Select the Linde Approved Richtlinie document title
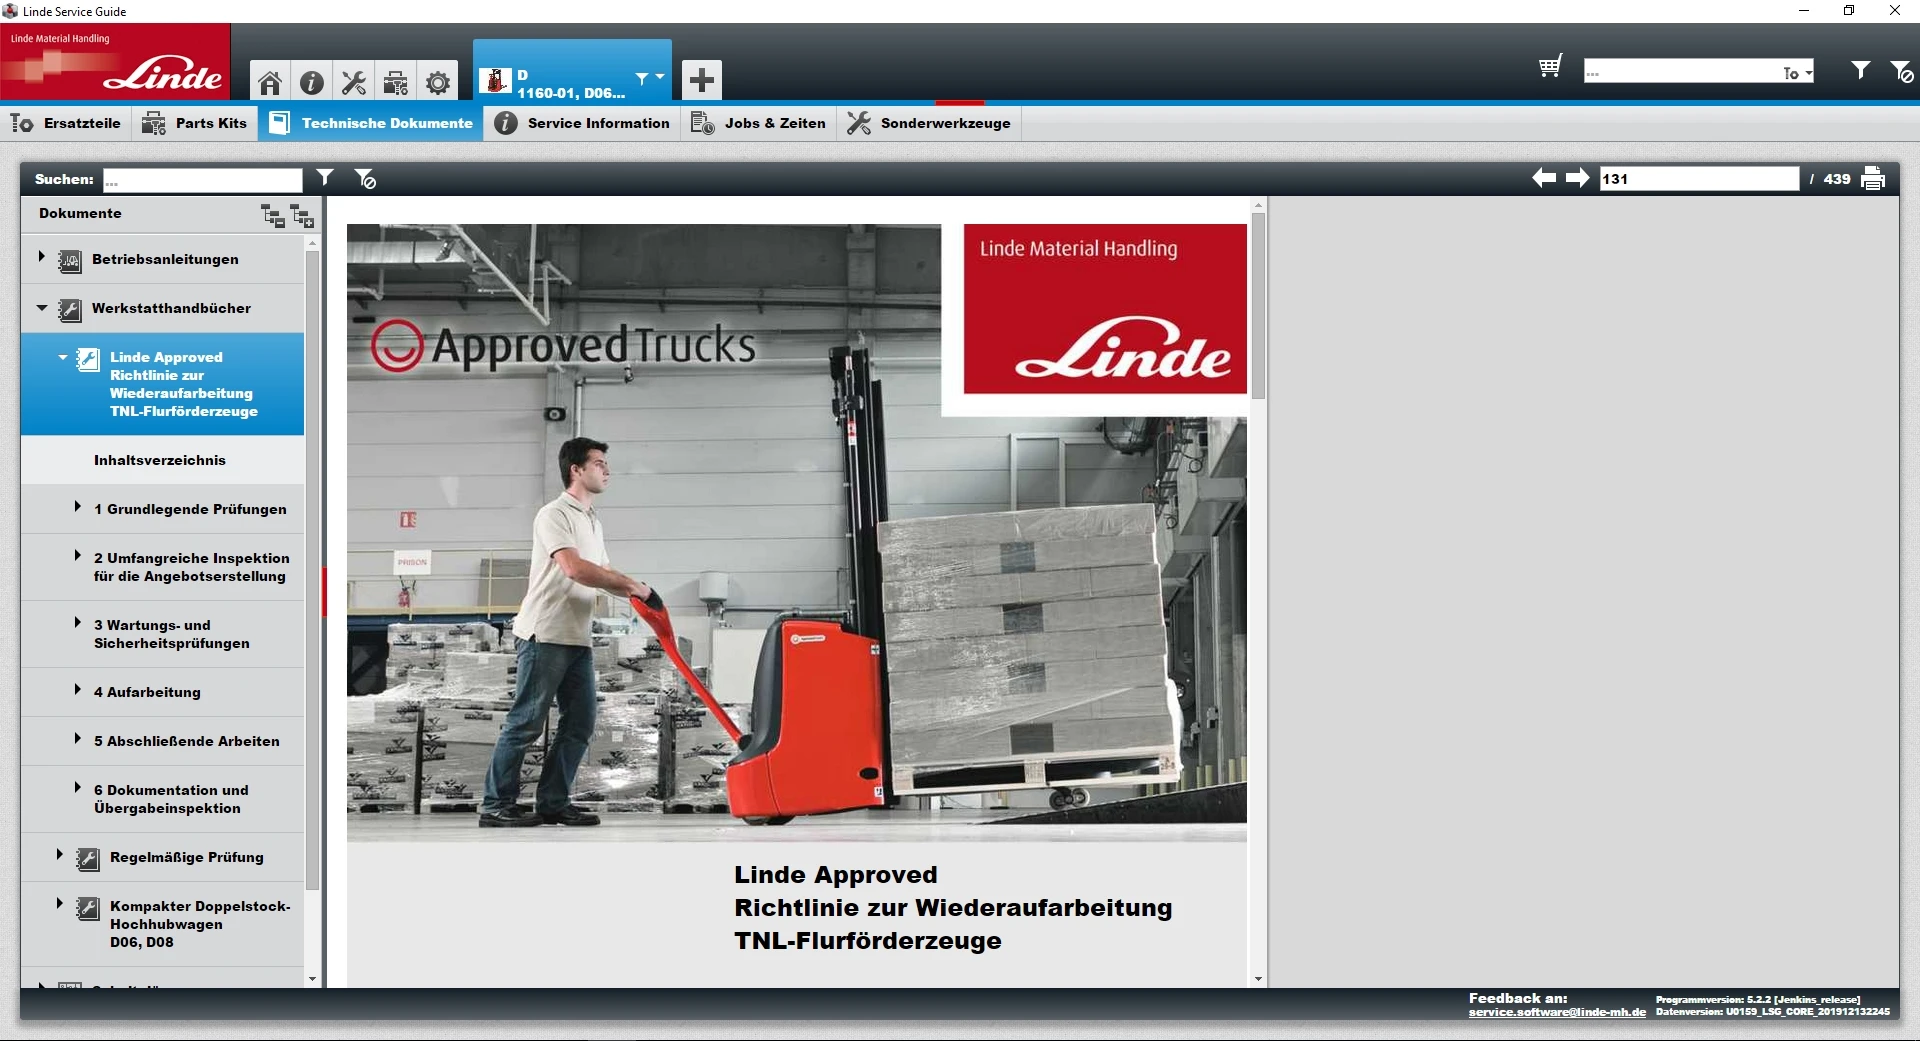Image resolution: width=1920 pixels, height=1041 pixels. pyautogui.click(x=184, y=384)
